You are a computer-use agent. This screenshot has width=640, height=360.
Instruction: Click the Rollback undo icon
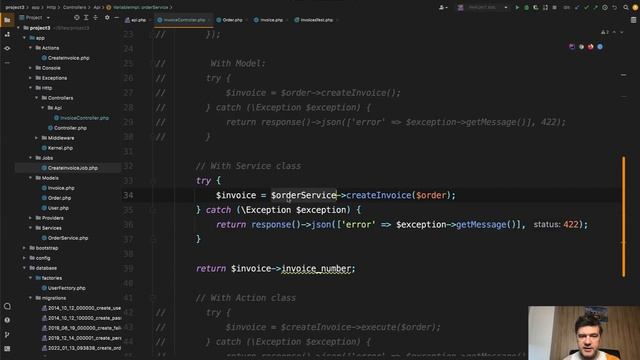(x=614, y=7)
